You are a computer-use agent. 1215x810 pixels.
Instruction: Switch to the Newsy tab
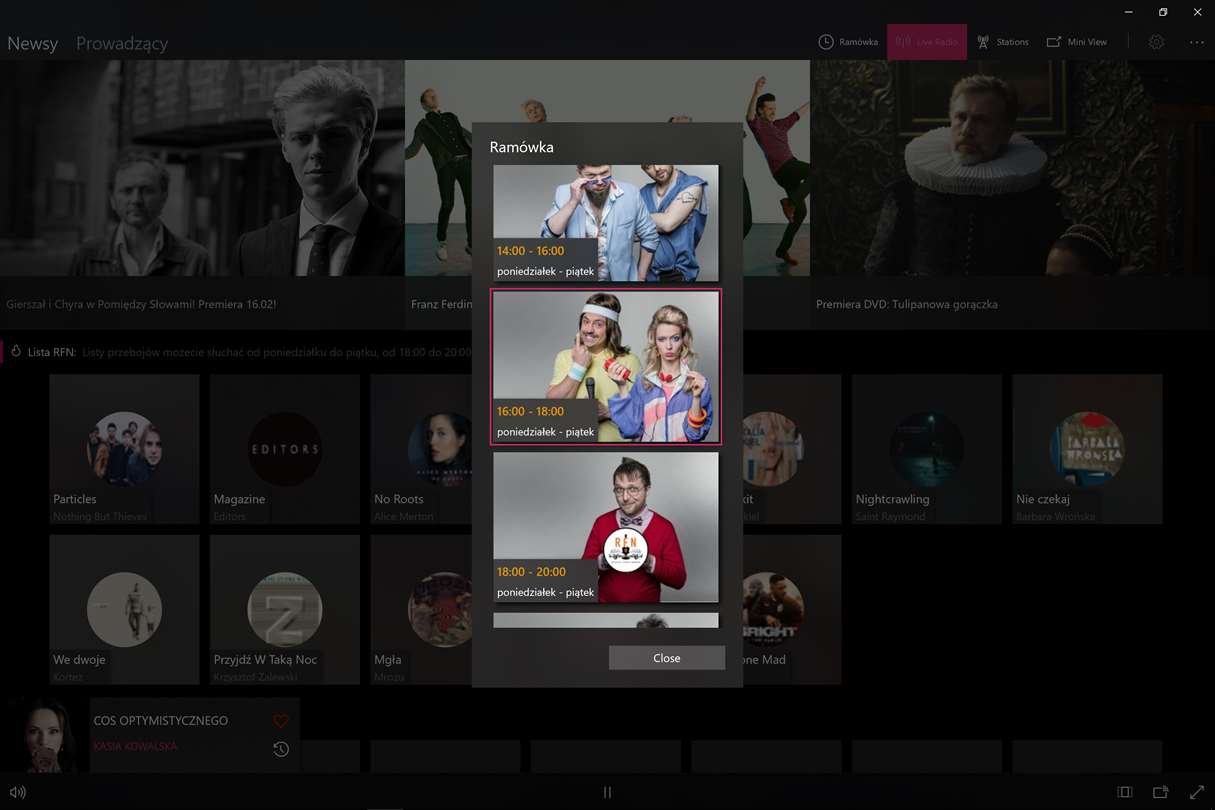click(x=32, y=43)
